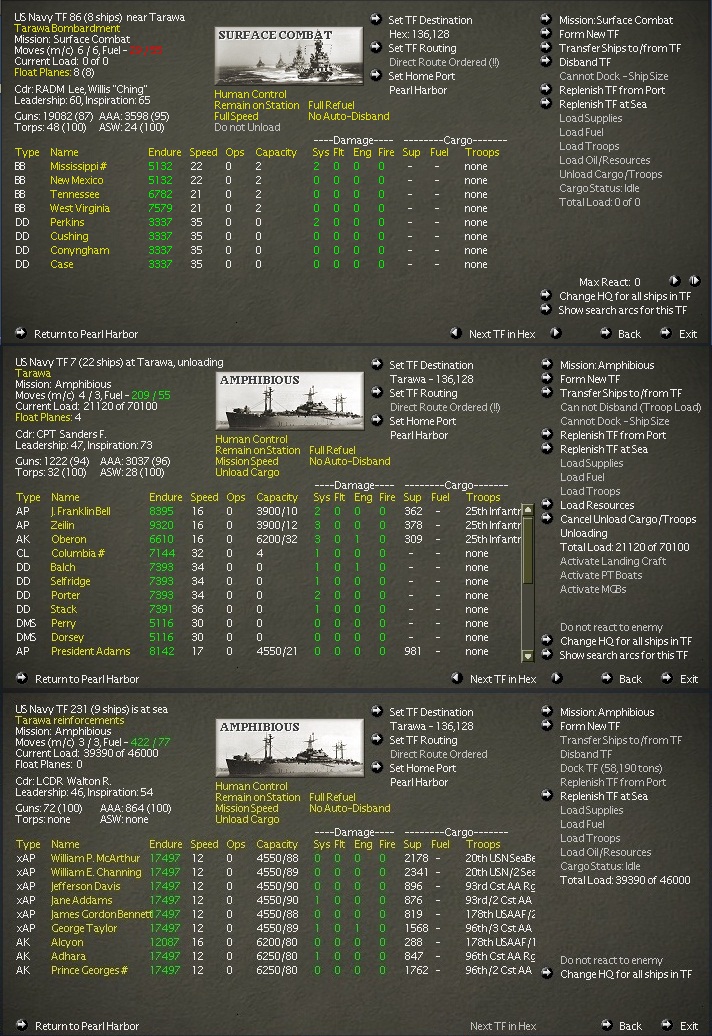Open Mission: Amphibious selector in TF 7 panel
The height and width of the screenshot is (1036, 712).
tap(547, 364)
